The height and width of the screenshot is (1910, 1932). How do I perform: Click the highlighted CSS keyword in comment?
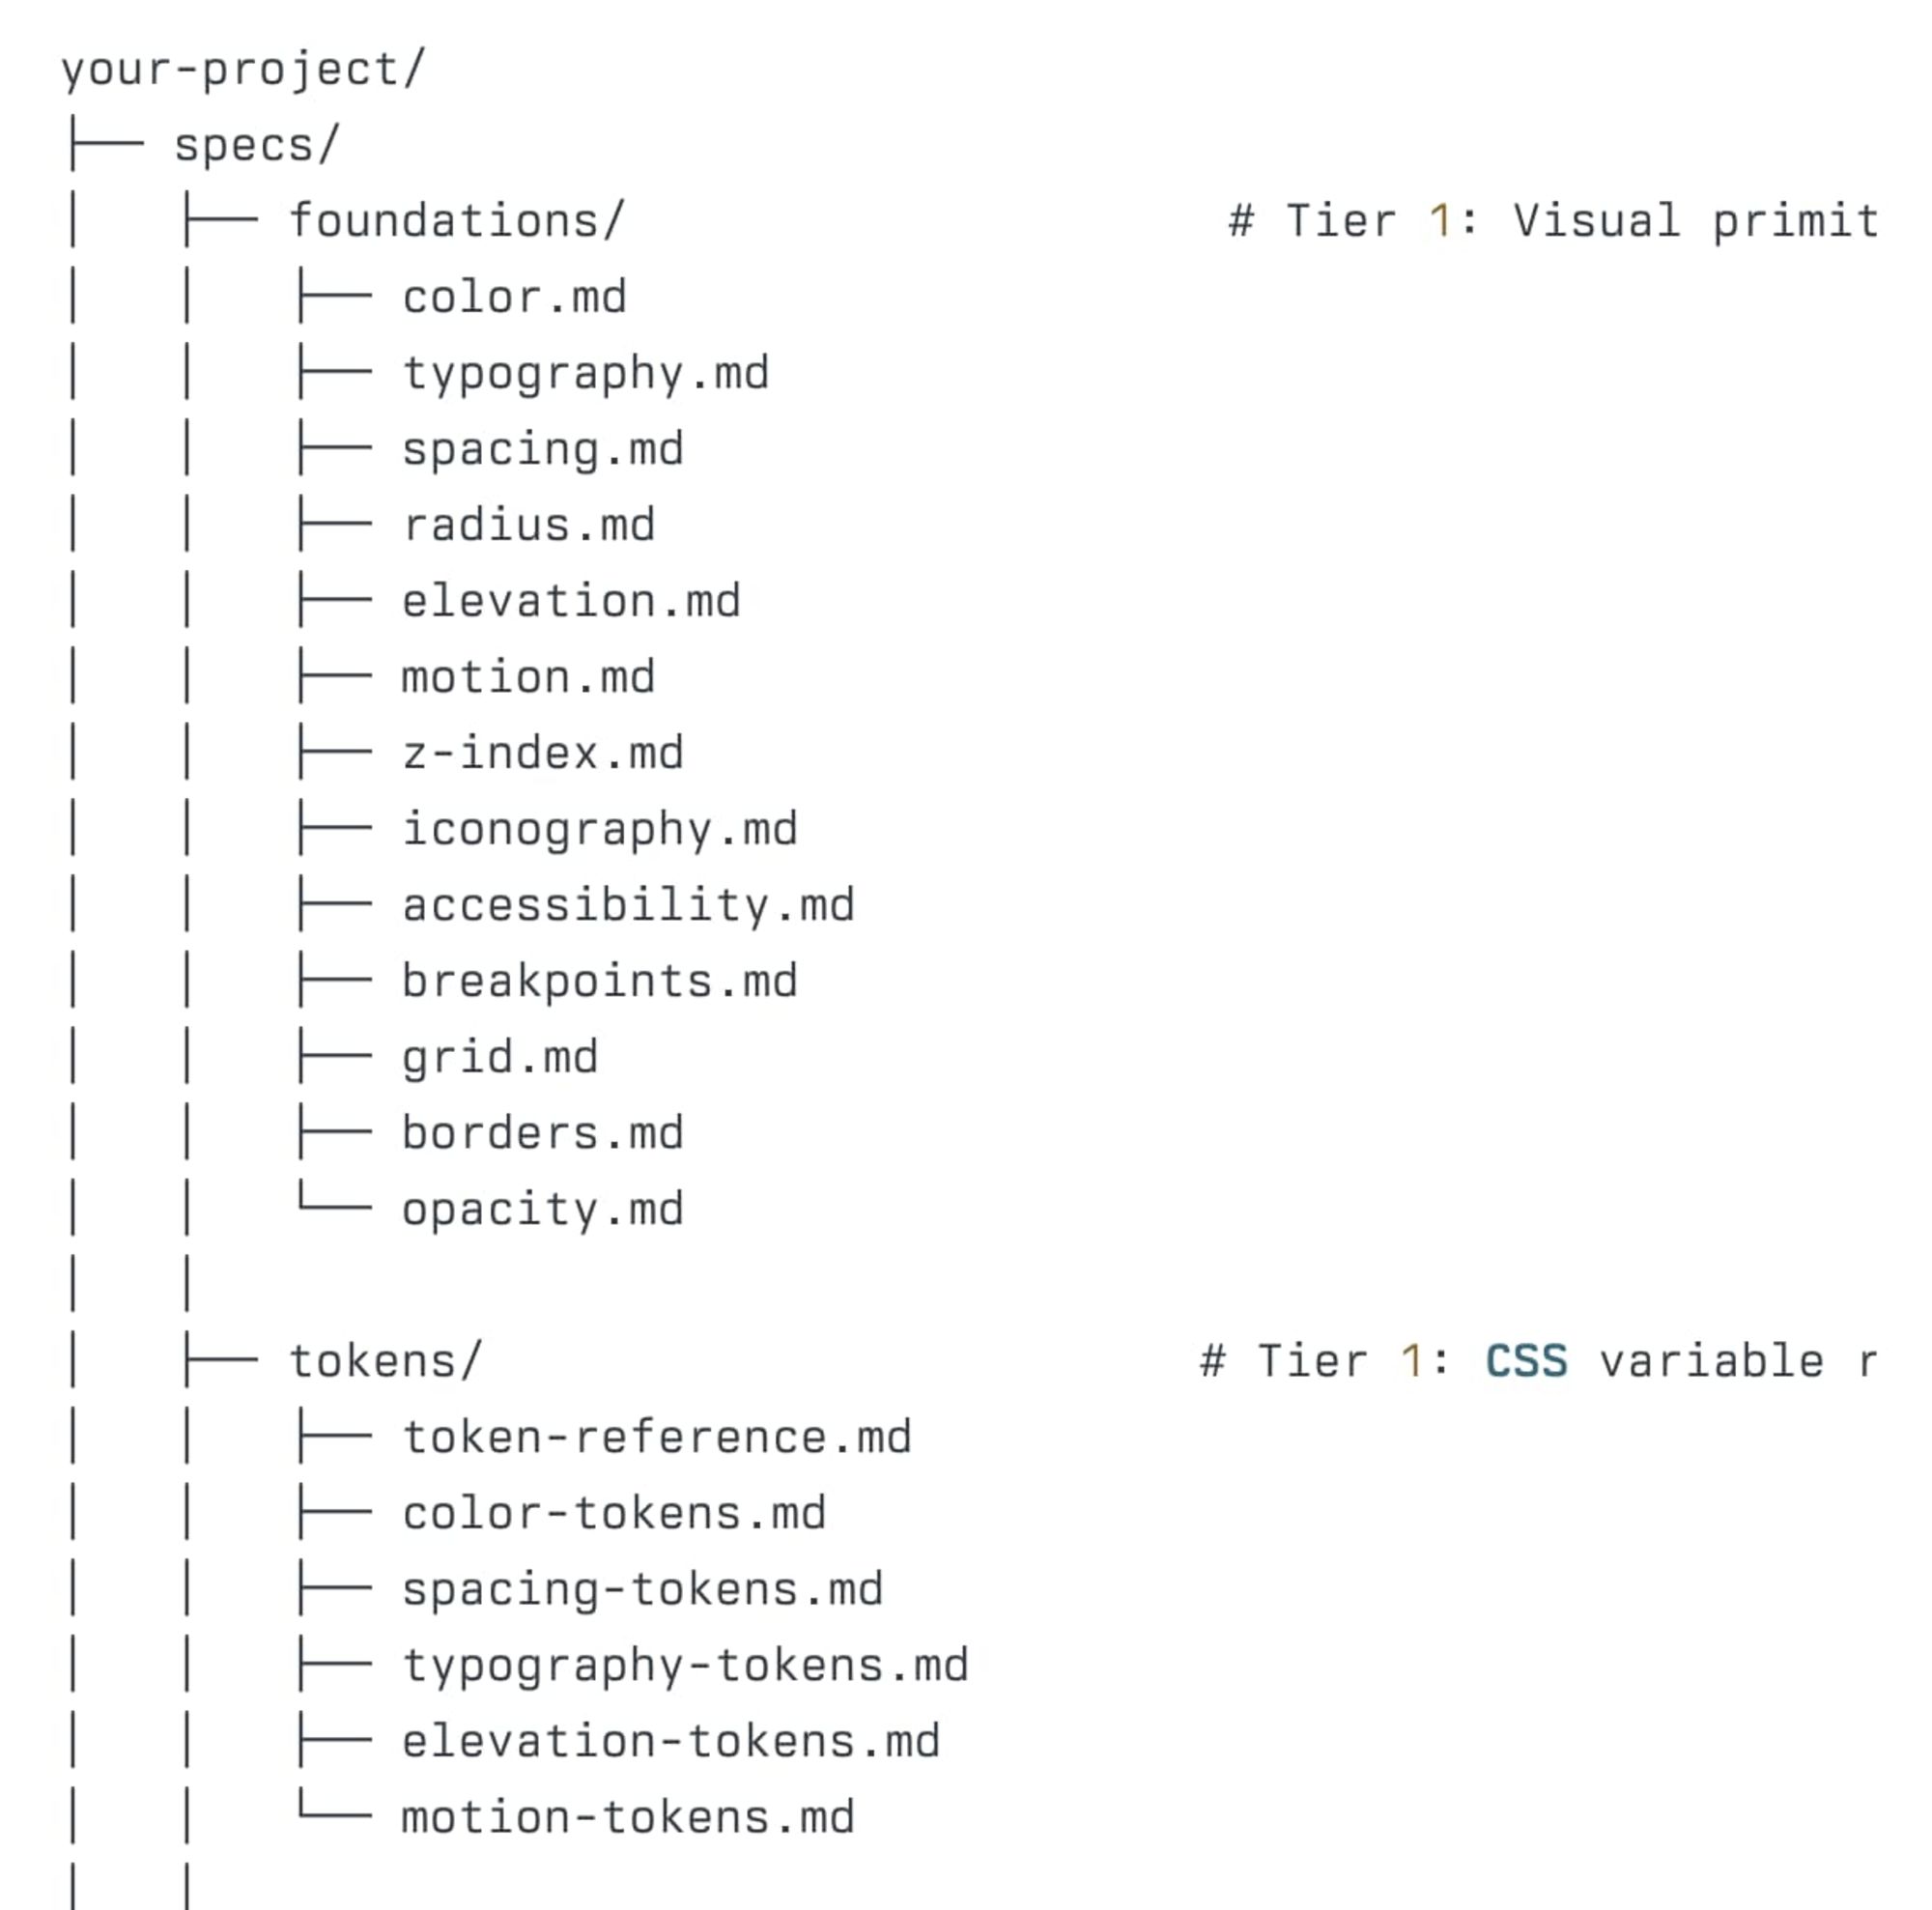tap(1526, 1361)
